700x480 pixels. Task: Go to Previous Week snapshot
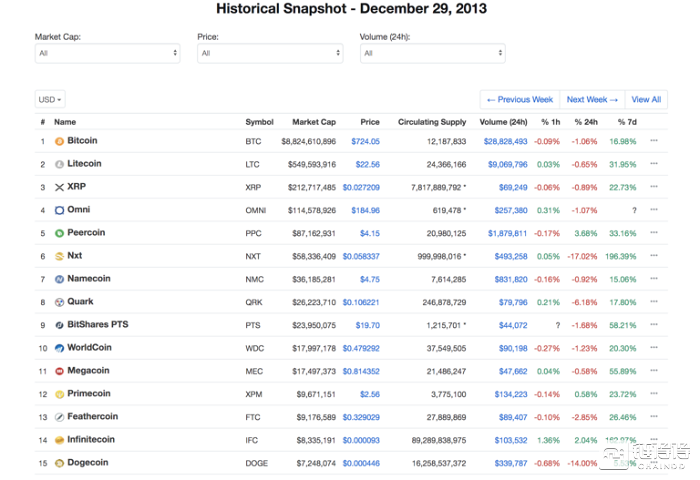click(x=520, y=100)
